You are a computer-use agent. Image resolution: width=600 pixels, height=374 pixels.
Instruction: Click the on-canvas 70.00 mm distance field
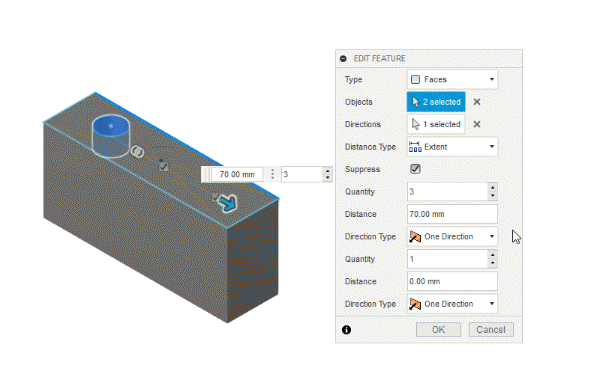coord(237,175)
